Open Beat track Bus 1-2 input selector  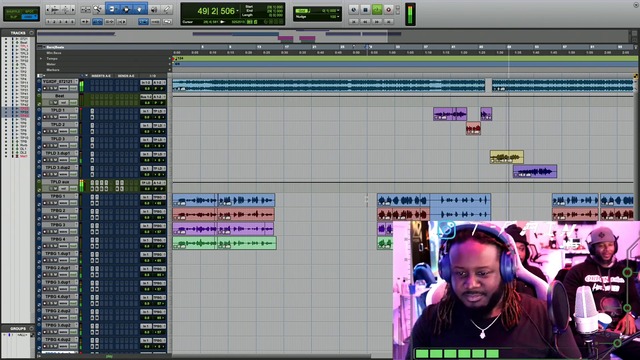(x=146, y=97)
